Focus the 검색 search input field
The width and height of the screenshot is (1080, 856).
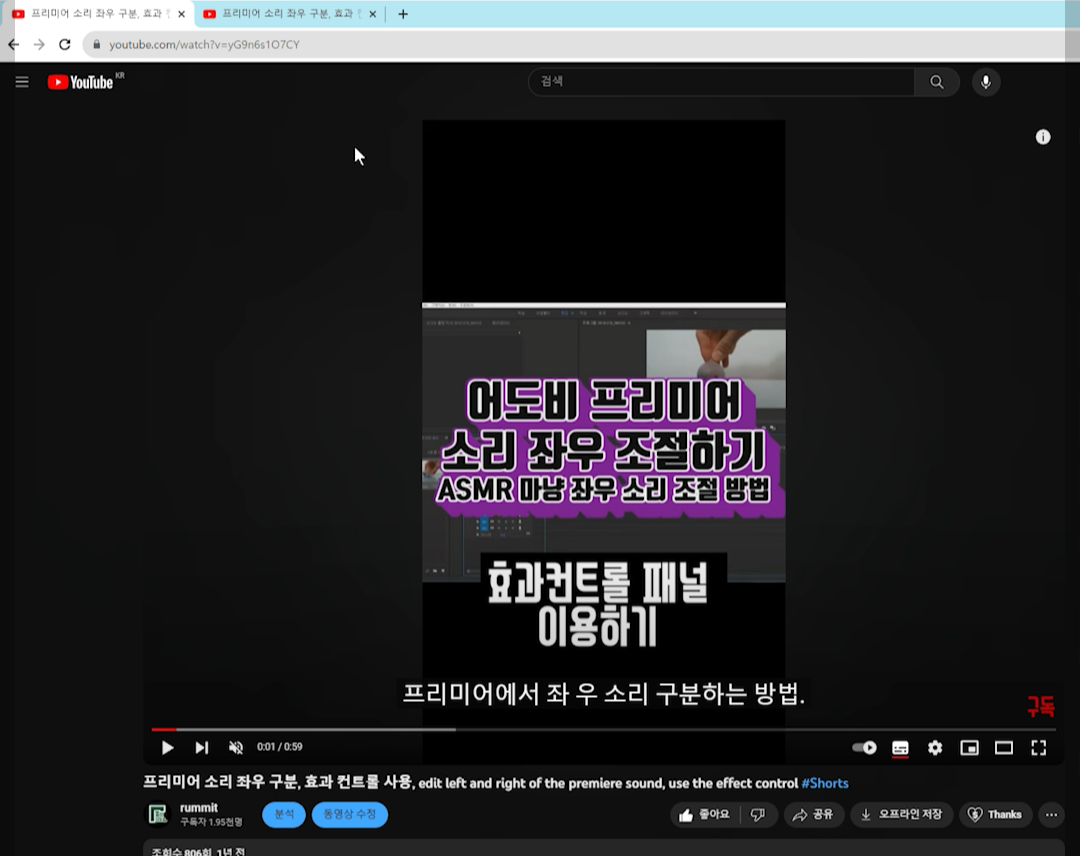click(721, 82)
